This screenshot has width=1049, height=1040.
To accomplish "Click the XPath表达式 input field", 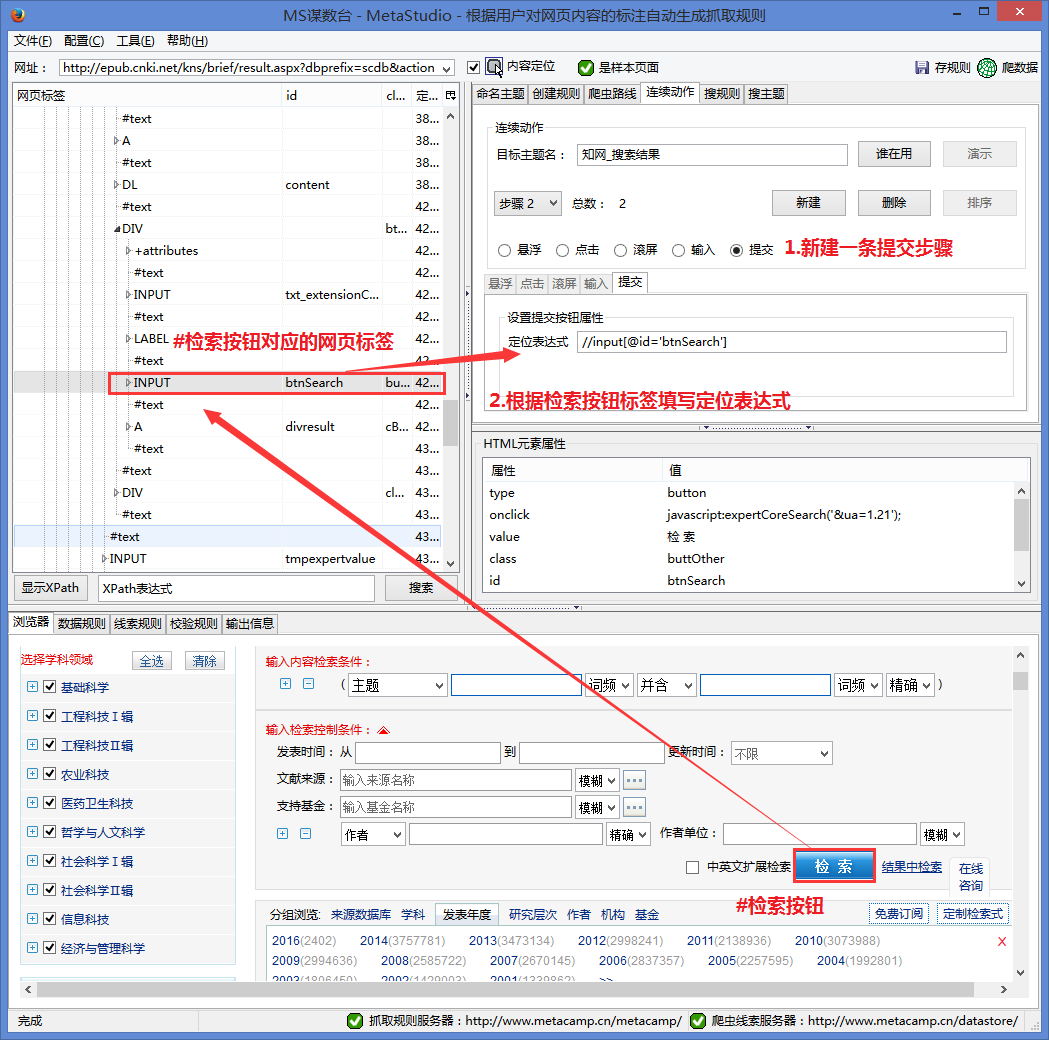I will [x=236, y=589].
